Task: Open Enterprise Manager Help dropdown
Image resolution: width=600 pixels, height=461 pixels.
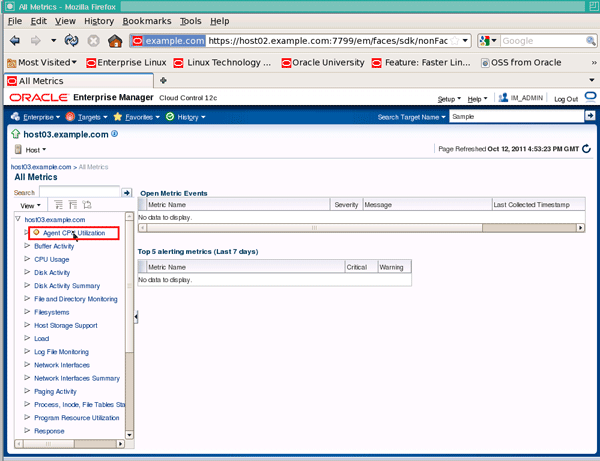Action: pos(477,99)
